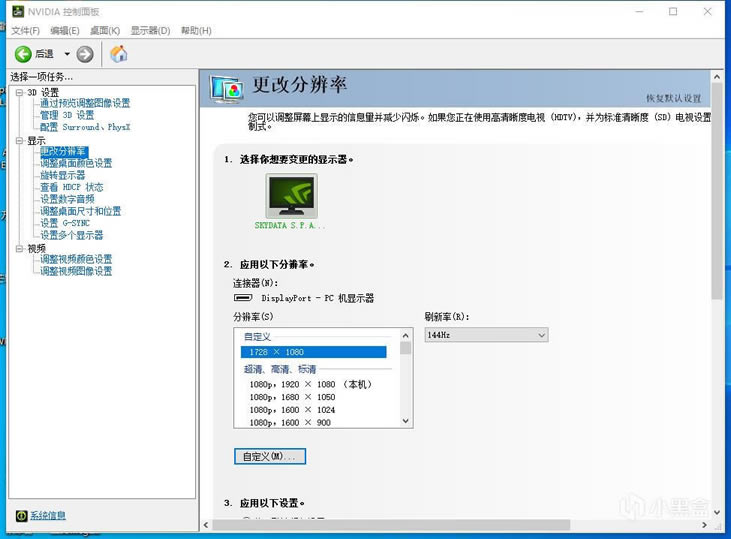Minimize the NVIDIA control panel window
Image resolution: width=731 pixels, height=539 pixels.
click(x=640, y=12)
